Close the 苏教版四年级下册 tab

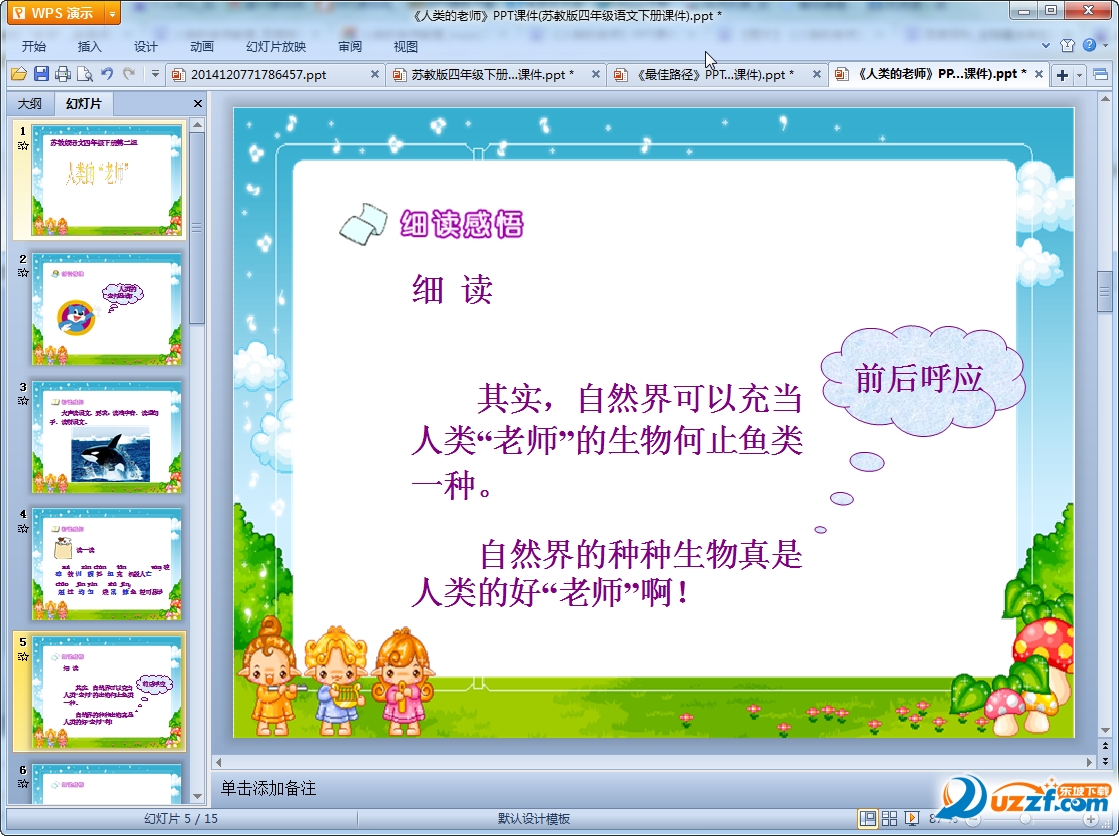point(596,74)
